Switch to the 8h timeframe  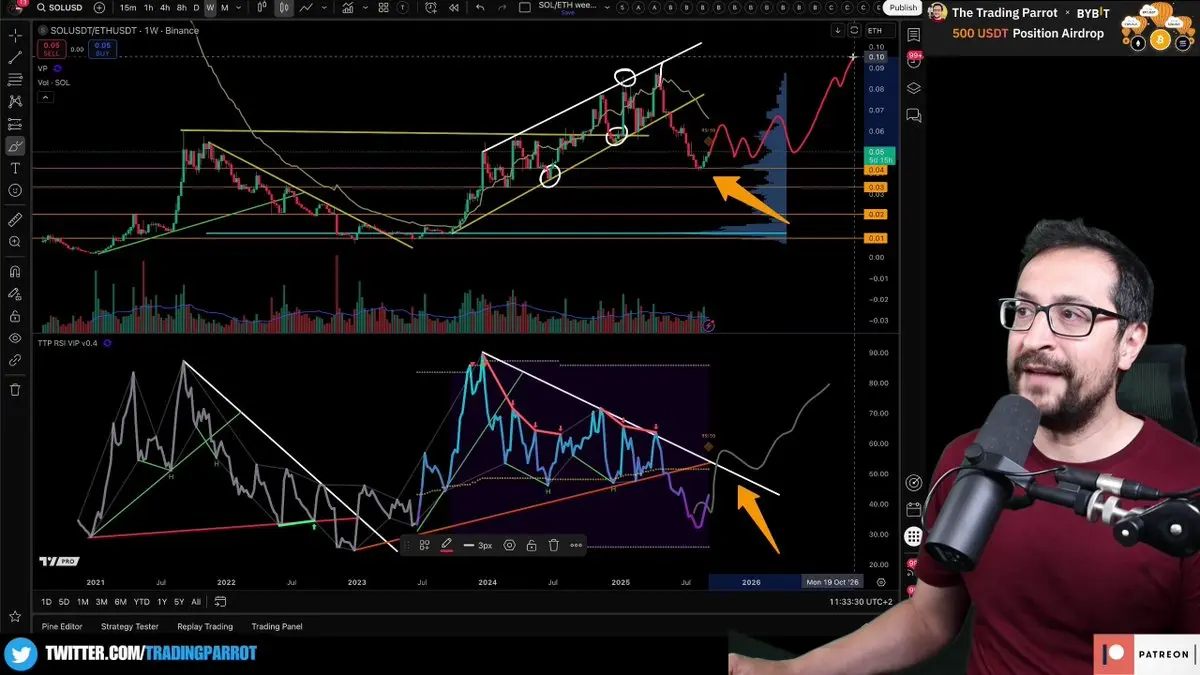coord(181,8)
